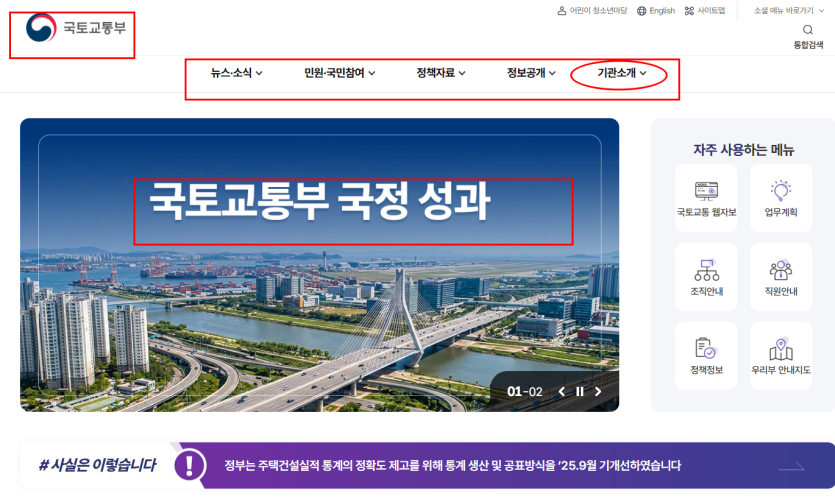Select the 조직안내 organization chart icon
The image size is (835, 499).
click(706, 270)
